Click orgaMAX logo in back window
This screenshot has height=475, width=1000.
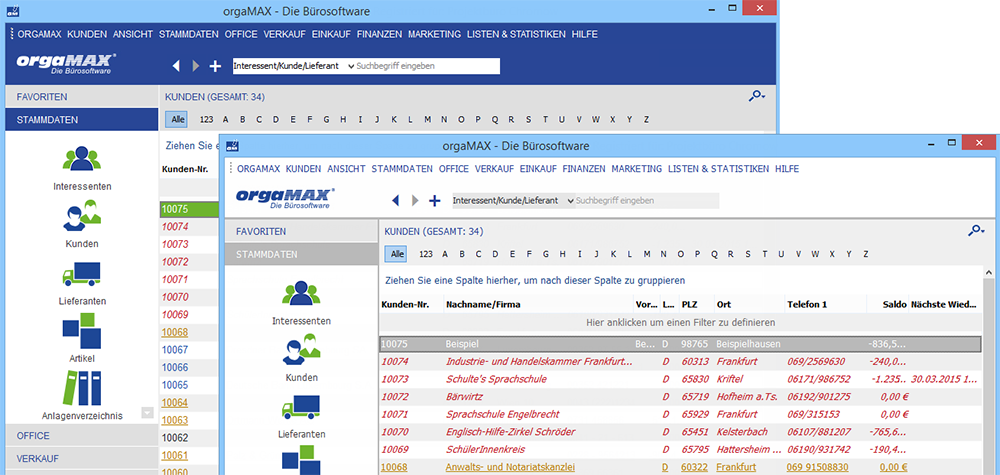pos(66,63)
